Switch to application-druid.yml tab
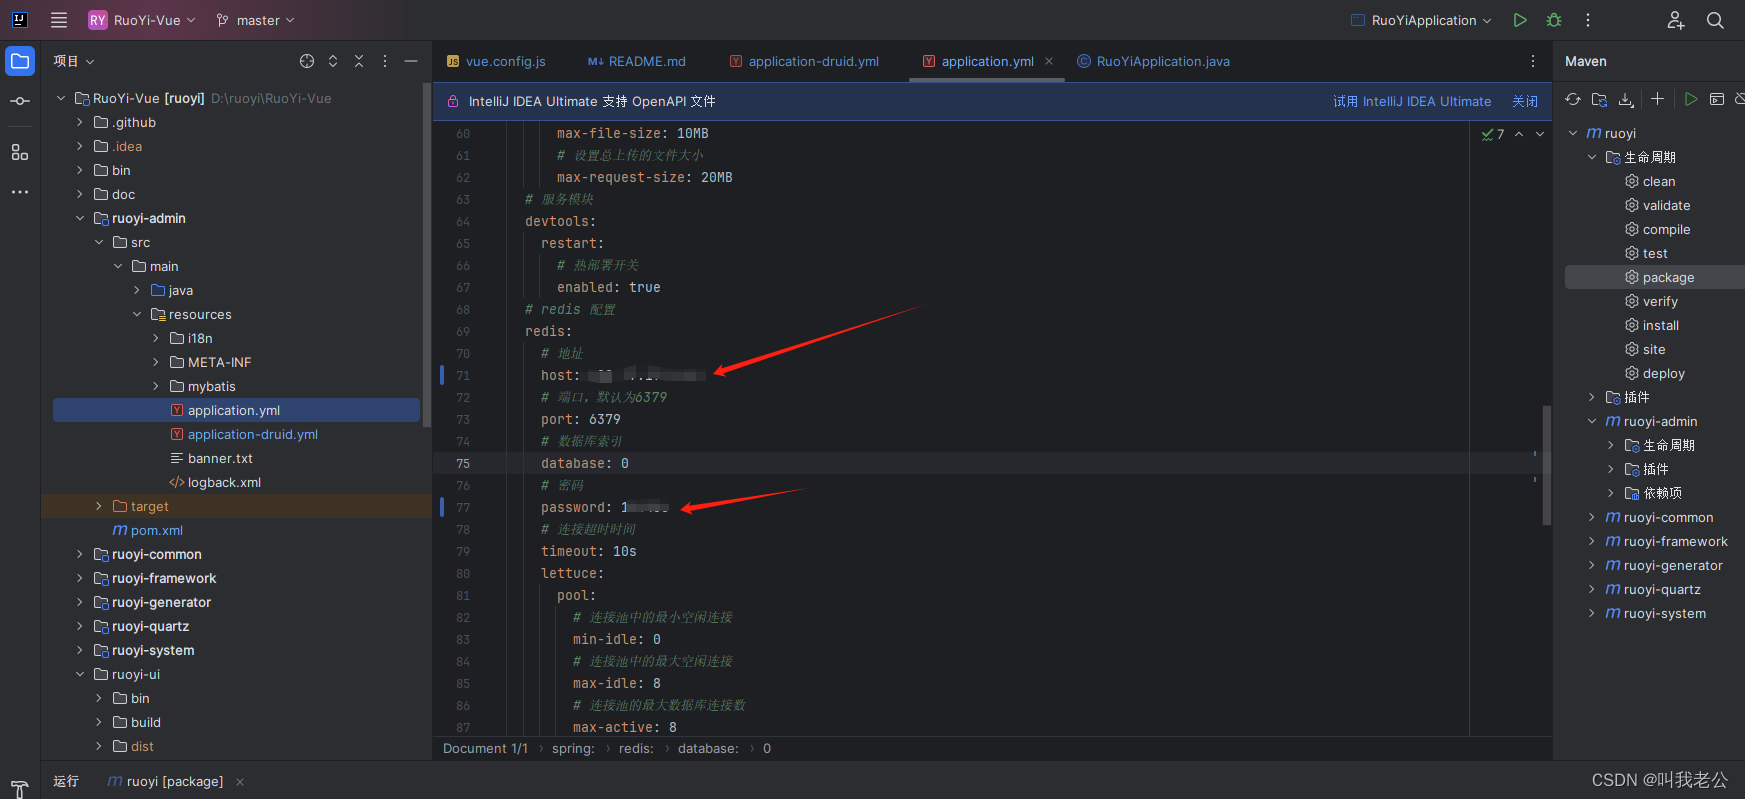1745x799 pixels. 804,61
